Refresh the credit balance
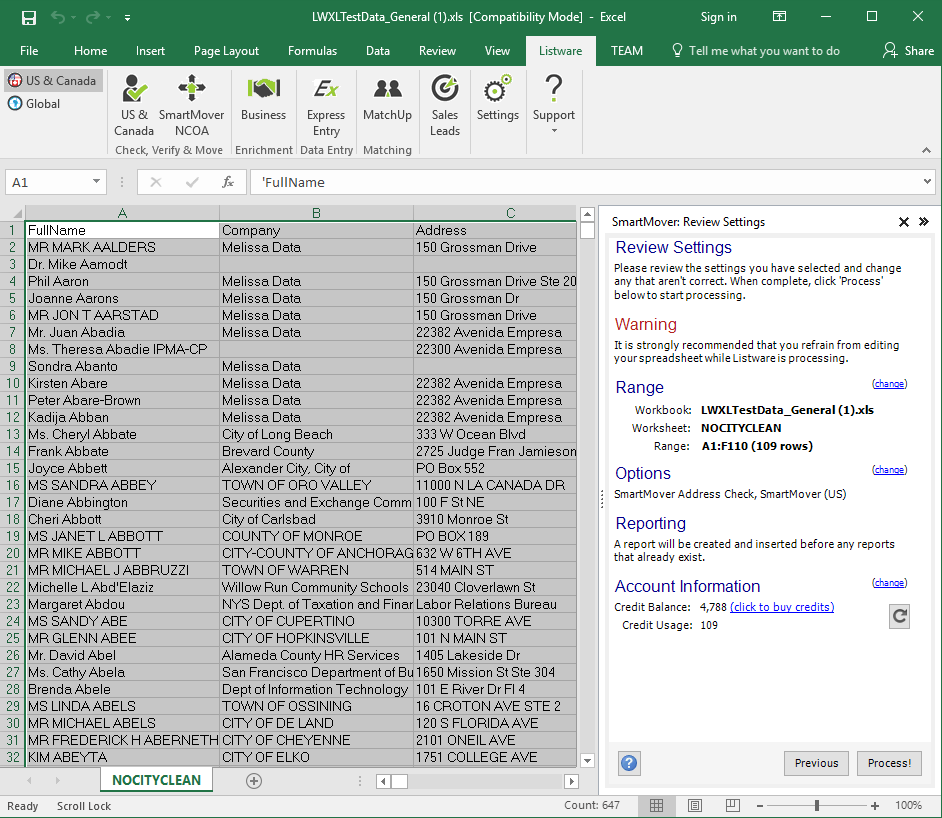Screen dimensions: 942x818 click(899, 617)
